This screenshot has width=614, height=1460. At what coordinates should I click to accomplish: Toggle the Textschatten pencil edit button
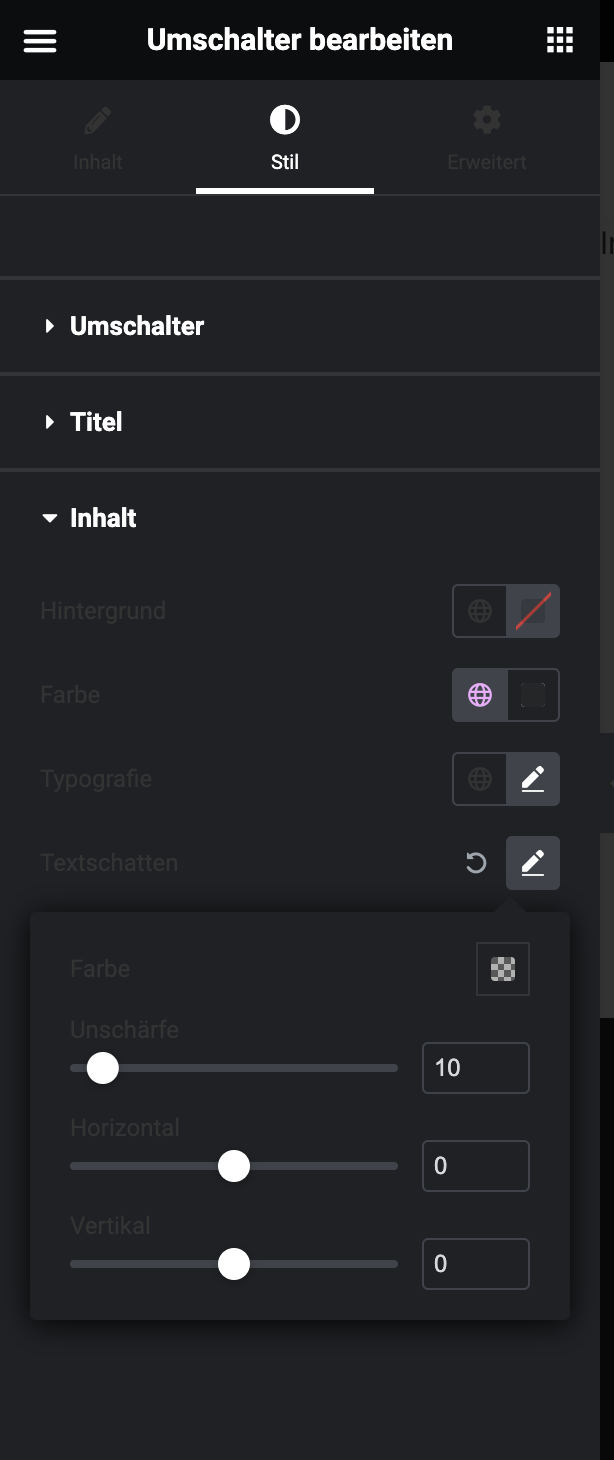(x=533, y=863)
